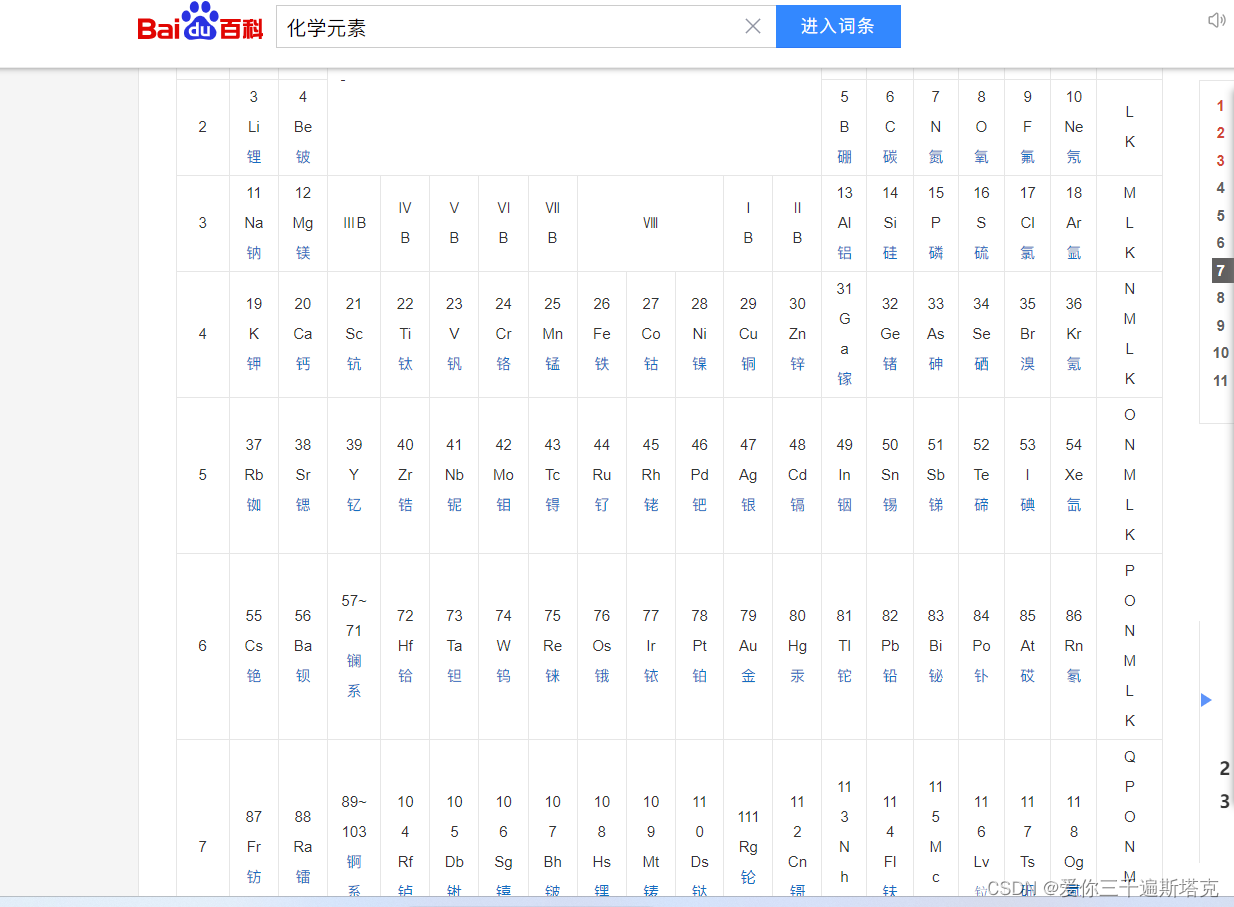The image size is (1234, 907).
Task: Select period 4 in the right sidebar
Action: click(x=1220, y=187)
